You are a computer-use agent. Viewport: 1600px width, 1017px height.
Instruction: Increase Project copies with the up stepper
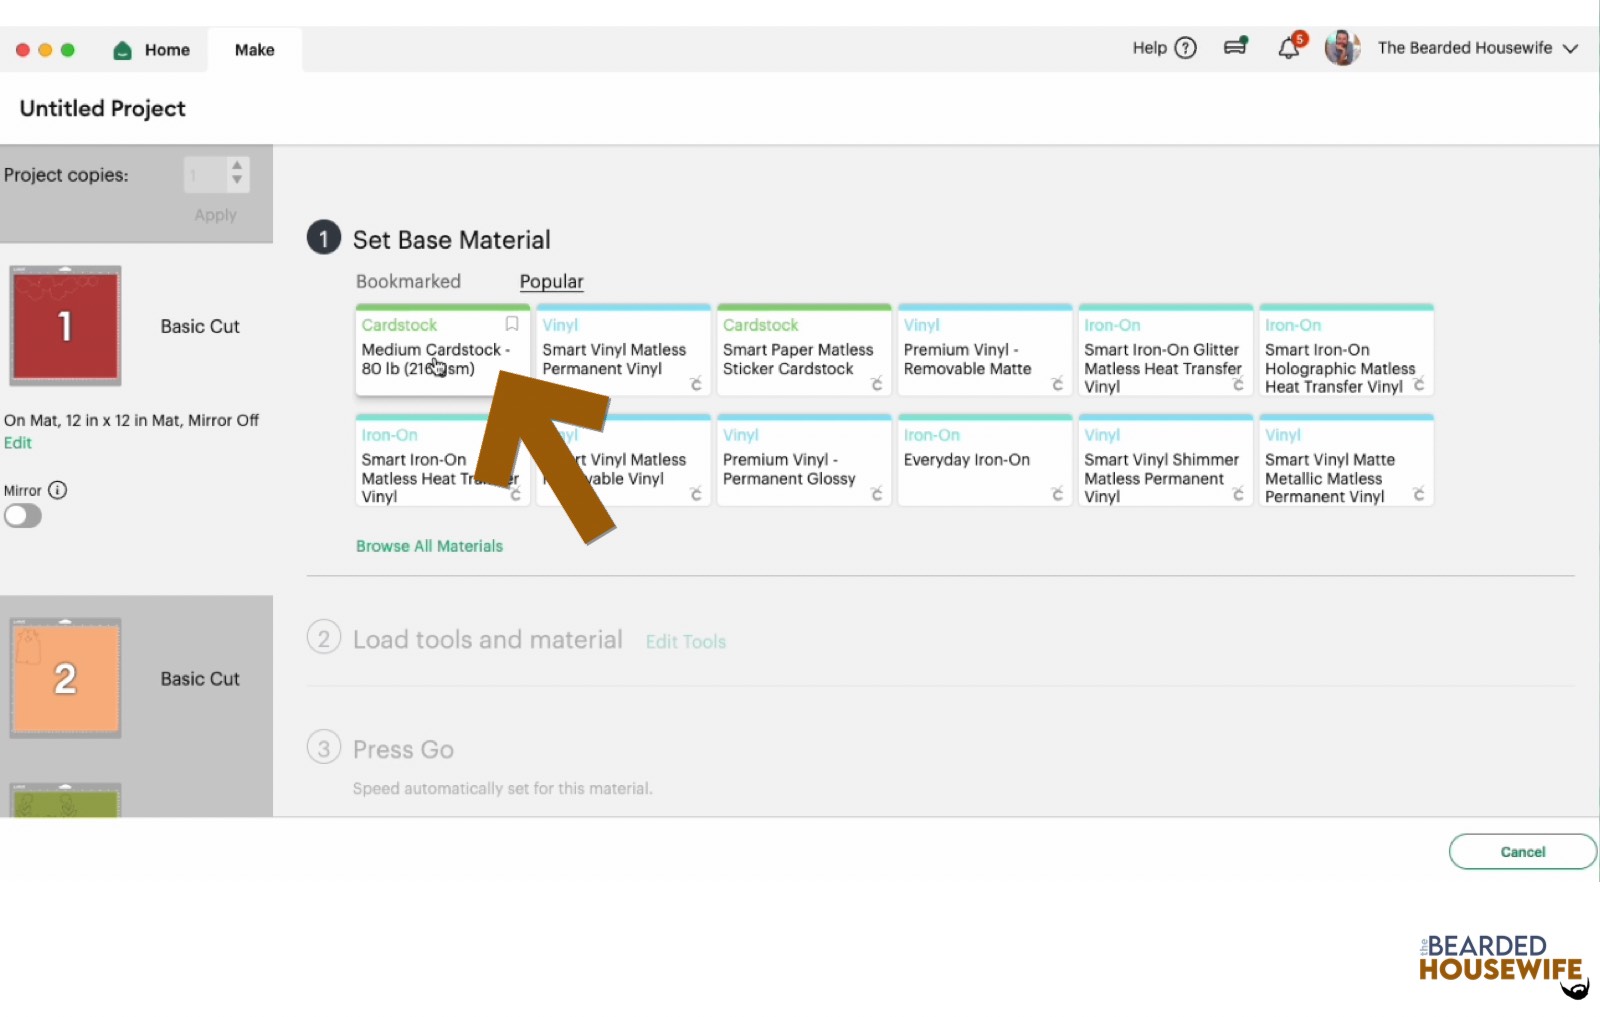pos(237,166)
